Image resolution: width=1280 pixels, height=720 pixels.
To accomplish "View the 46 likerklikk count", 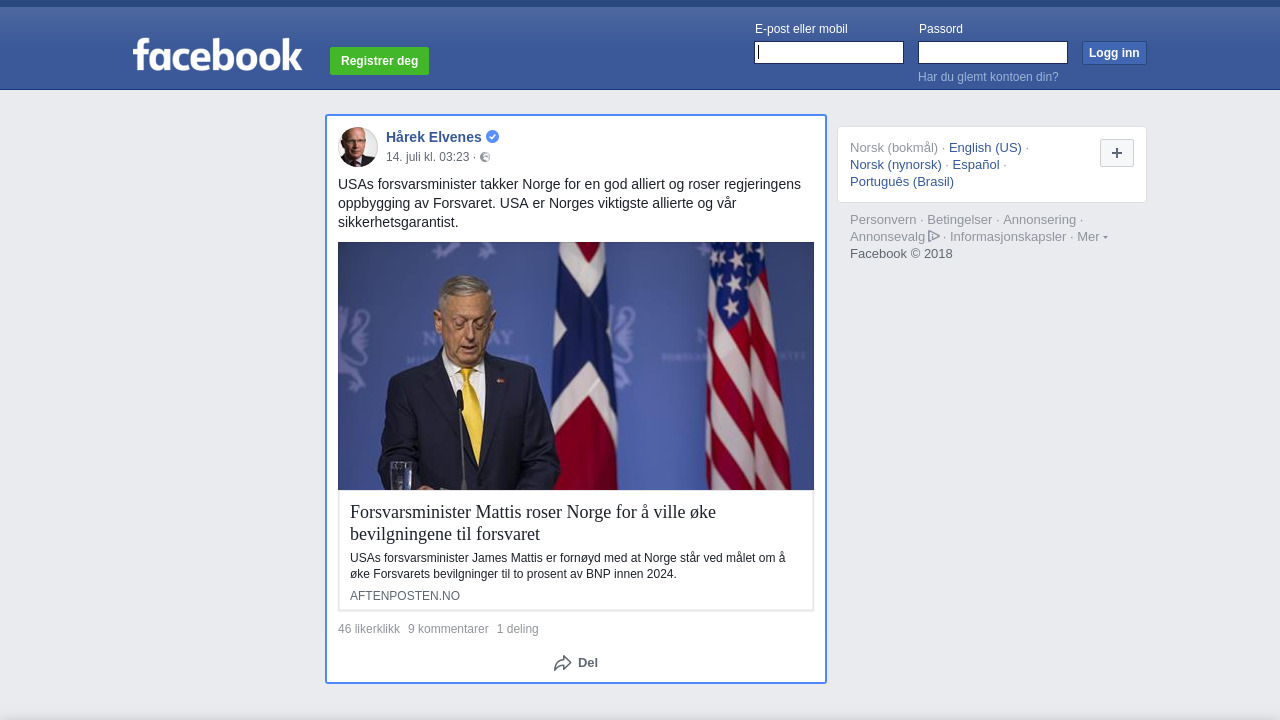I will (x=369, y=629).
